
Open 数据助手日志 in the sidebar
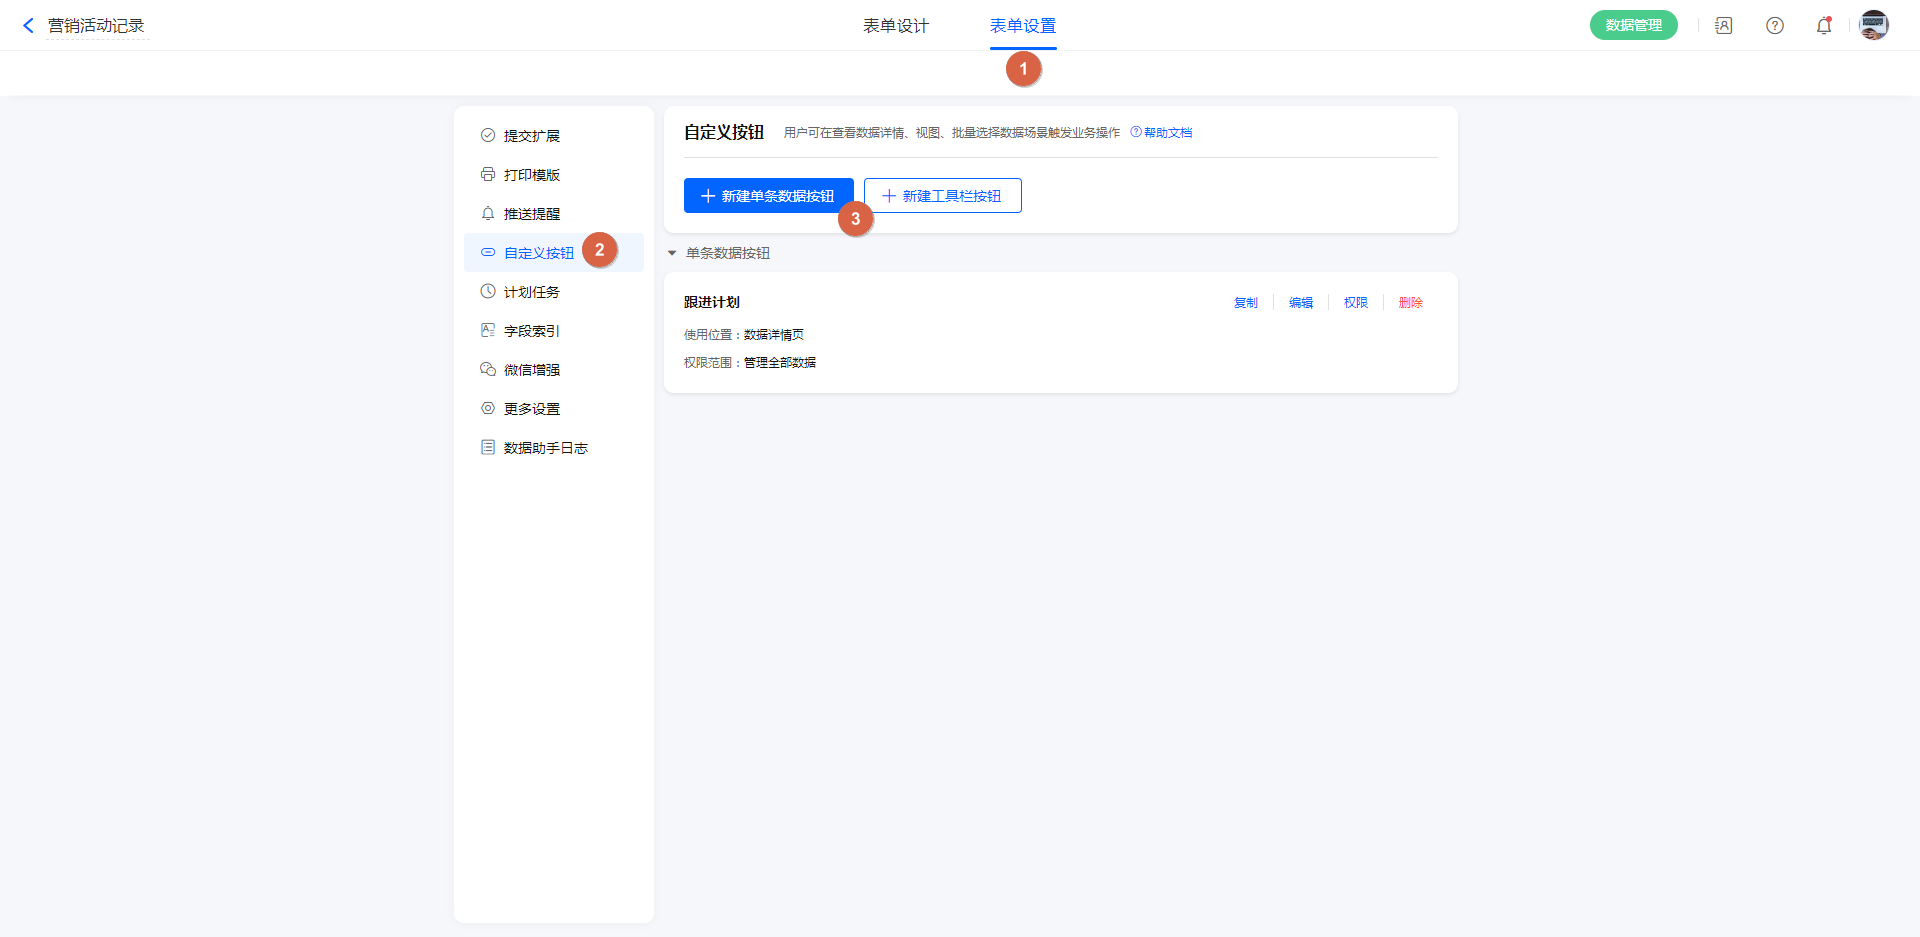click(x=545, y=448)
